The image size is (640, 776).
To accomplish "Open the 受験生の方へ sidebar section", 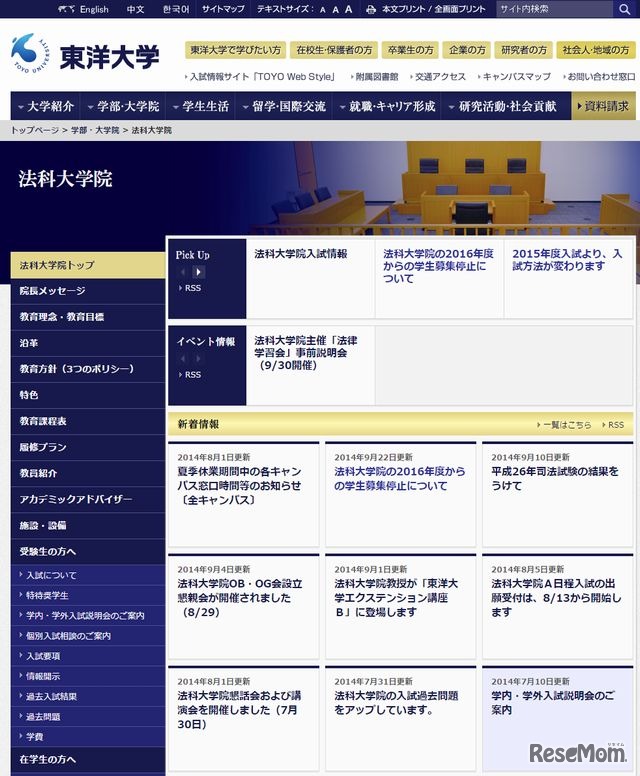I will (x=88, y=552).
